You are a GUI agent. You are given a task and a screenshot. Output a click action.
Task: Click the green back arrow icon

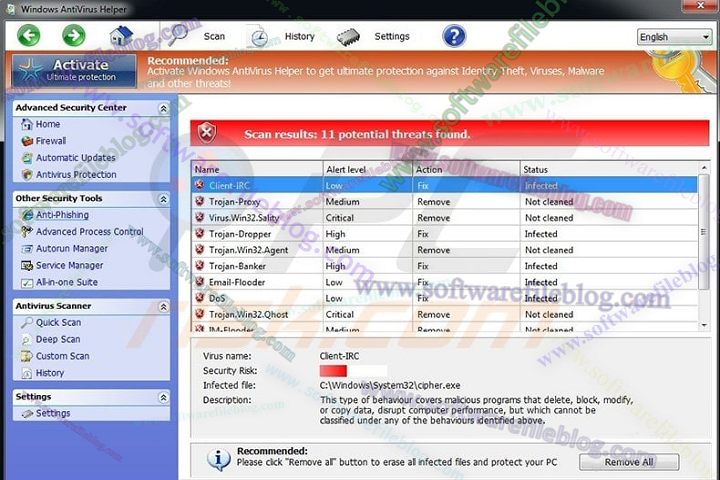click(29, 36)
